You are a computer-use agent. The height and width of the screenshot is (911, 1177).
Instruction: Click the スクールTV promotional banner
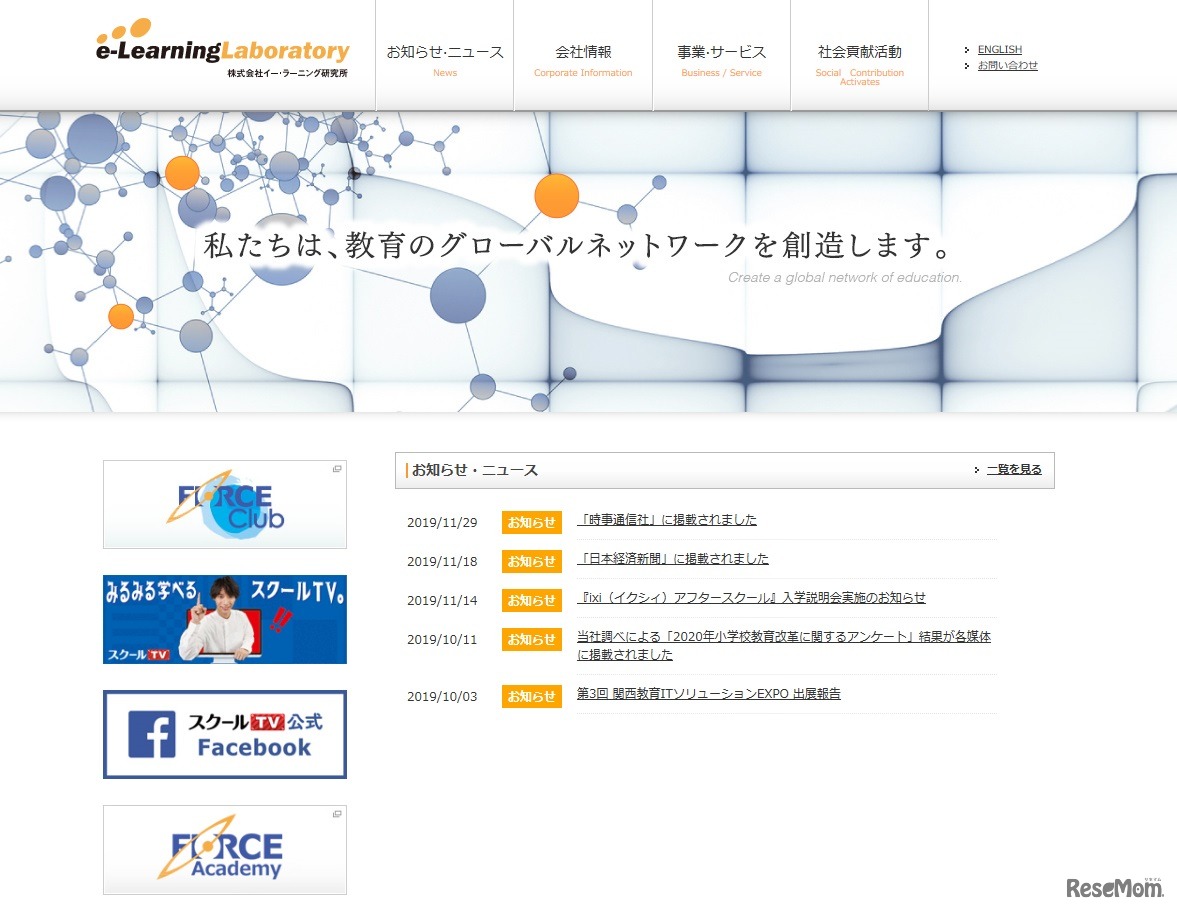click(x=224, y=618)
